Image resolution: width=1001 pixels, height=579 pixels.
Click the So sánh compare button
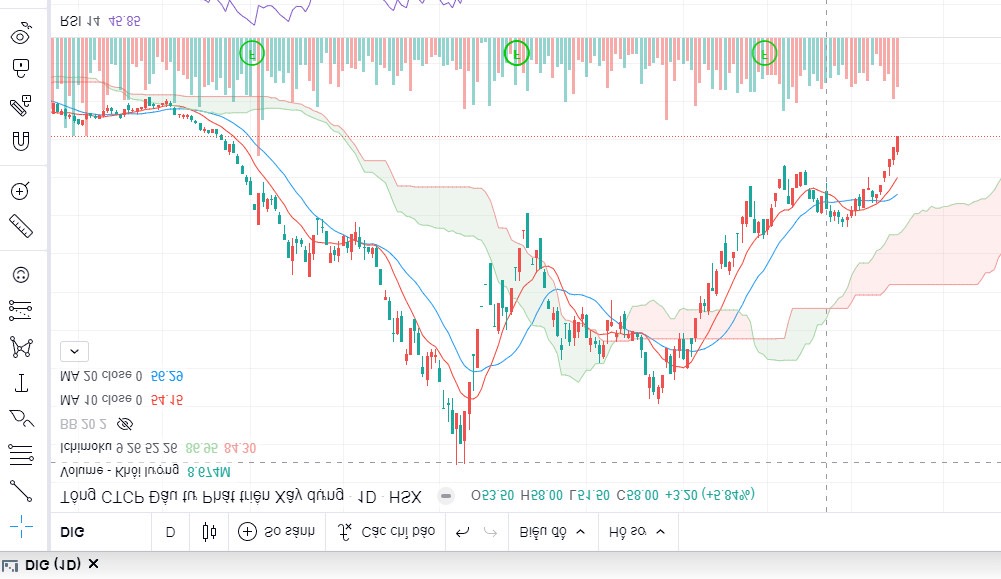(x=277, y=532)
